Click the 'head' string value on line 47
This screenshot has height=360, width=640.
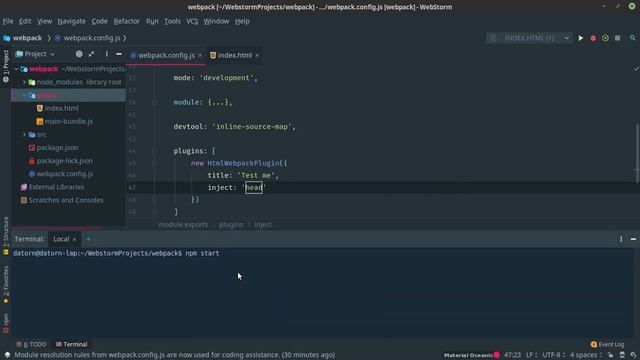pos(254,188)
